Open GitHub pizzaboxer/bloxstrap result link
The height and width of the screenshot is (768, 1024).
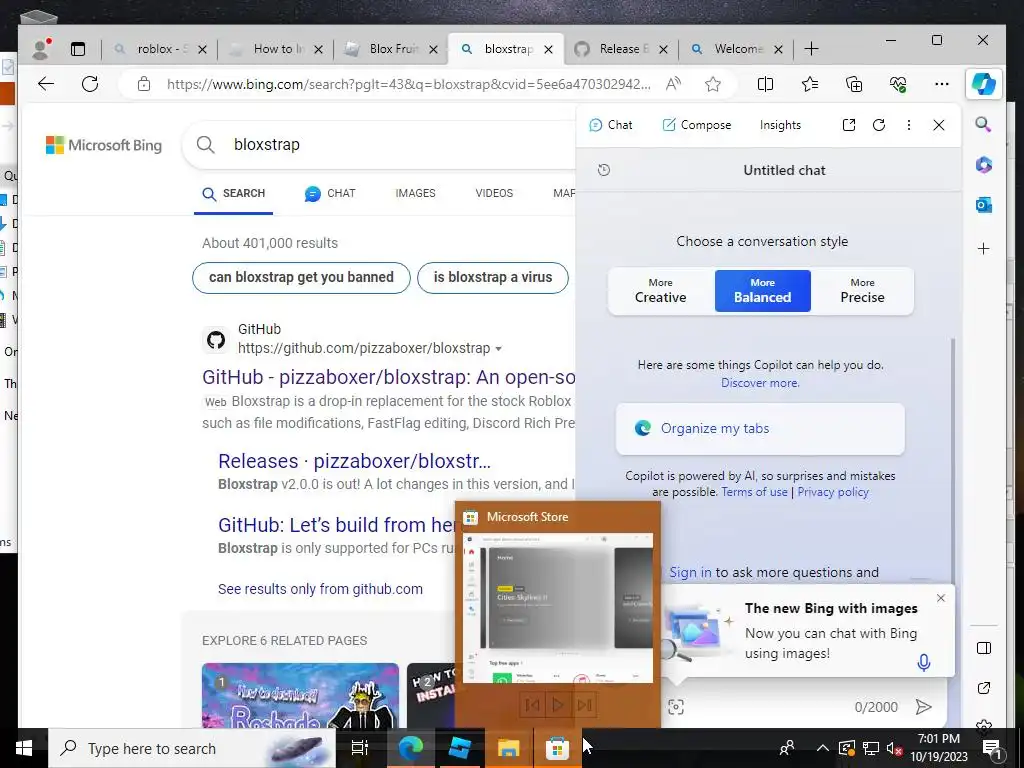389,377
